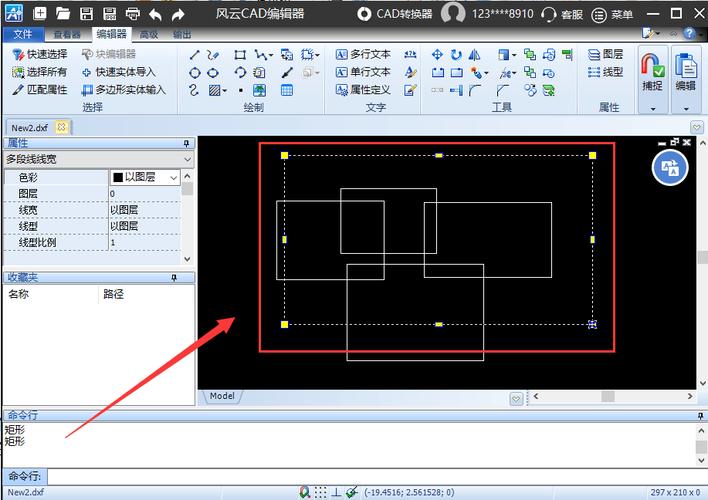This screenshot has height=500, width=708.
Task: Open the 菜单 menu dropdown
Action: [614, 15]
